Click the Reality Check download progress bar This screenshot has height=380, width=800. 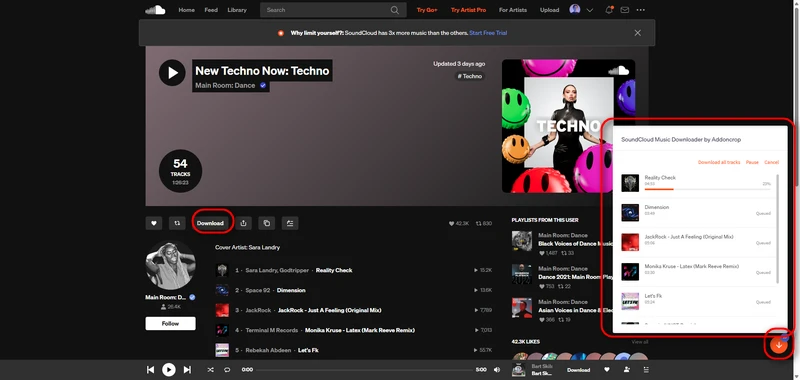point(708,189)
